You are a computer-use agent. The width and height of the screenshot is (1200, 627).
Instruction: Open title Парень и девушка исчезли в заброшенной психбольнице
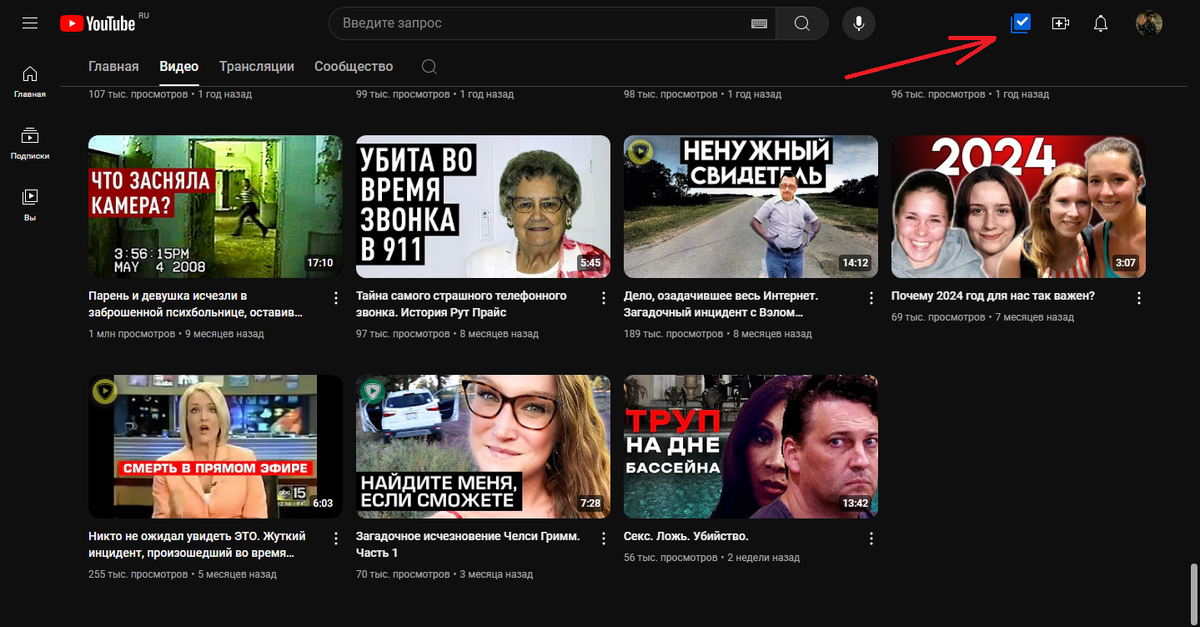point(196,304)
